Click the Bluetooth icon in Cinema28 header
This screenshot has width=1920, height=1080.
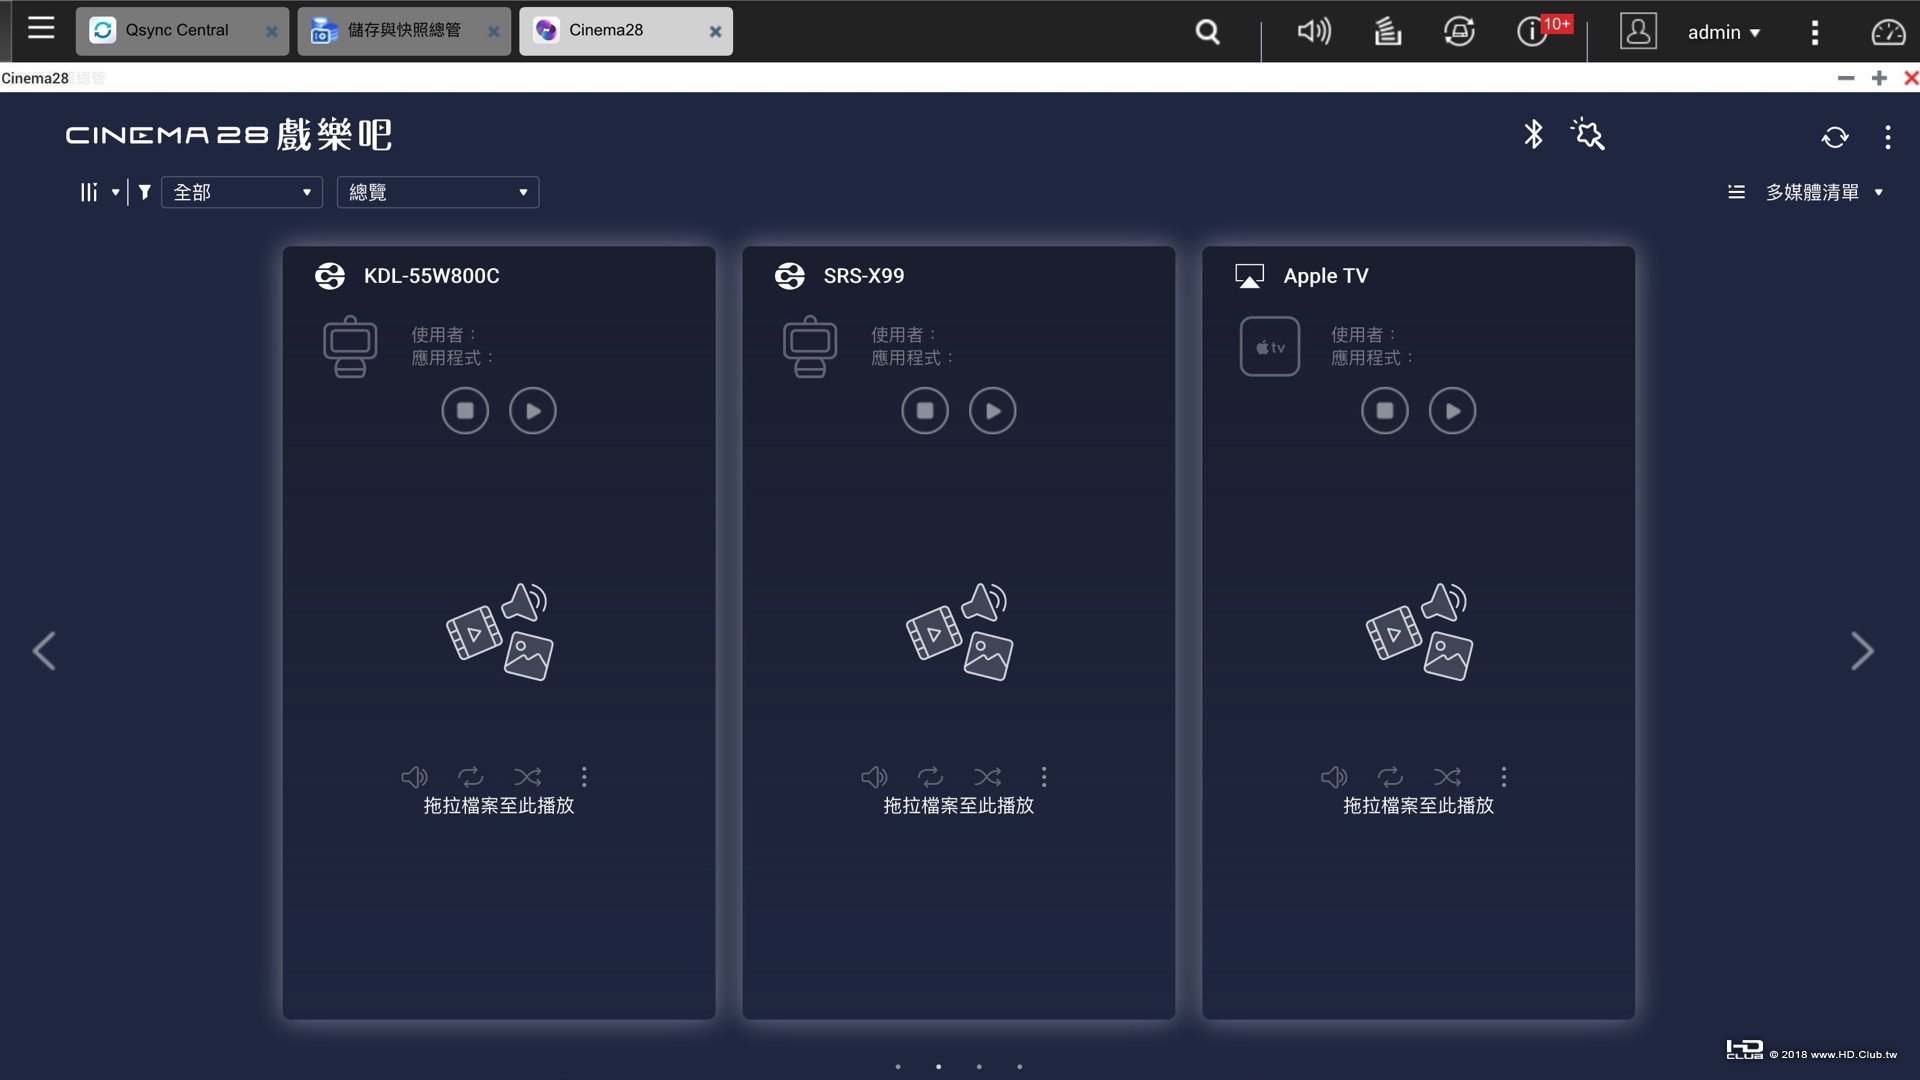click(1533, 134)
